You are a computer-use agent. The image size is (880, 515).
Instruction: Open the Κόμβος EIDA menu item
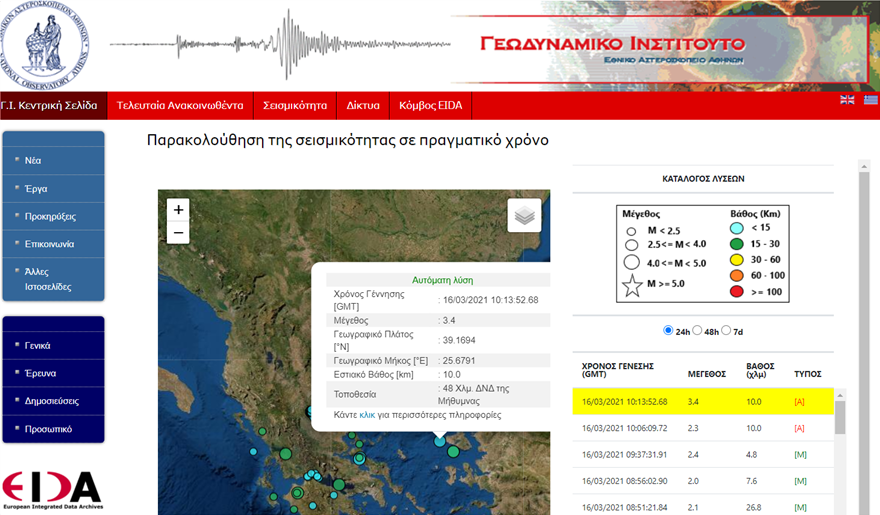click(x=429, y=105)
